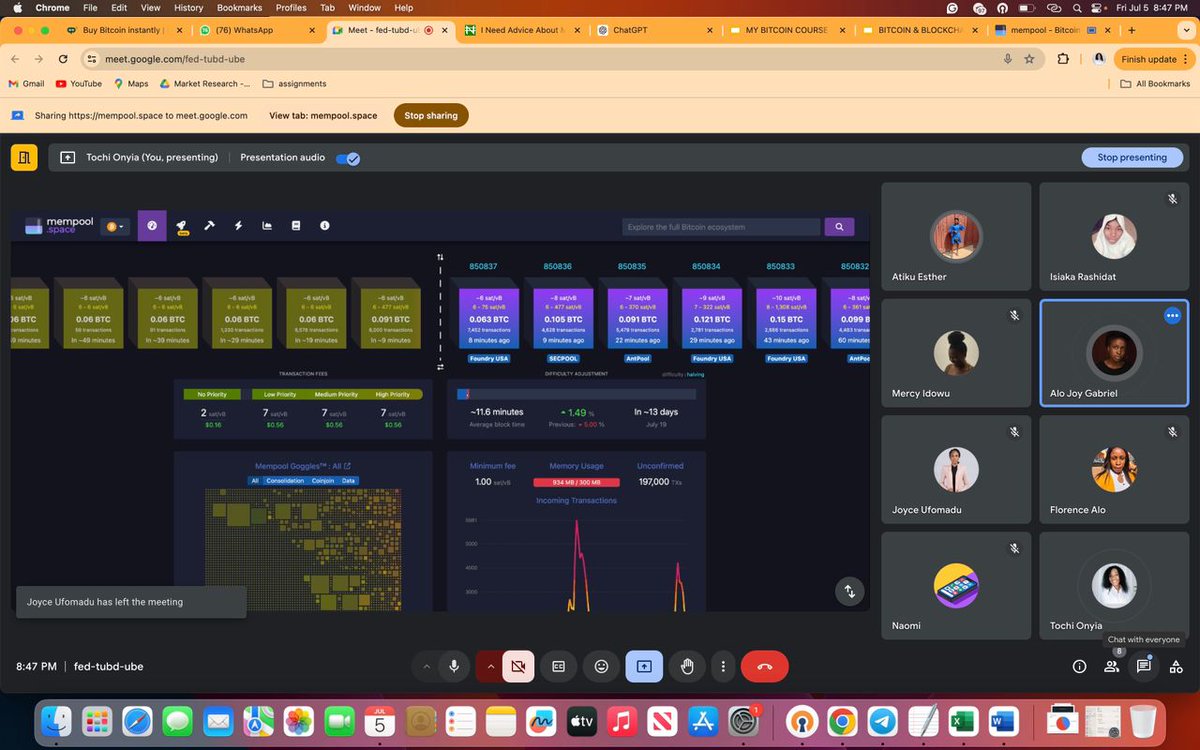Click the present screen button in toolbar
1200x750 pixels.
[644, 666]
